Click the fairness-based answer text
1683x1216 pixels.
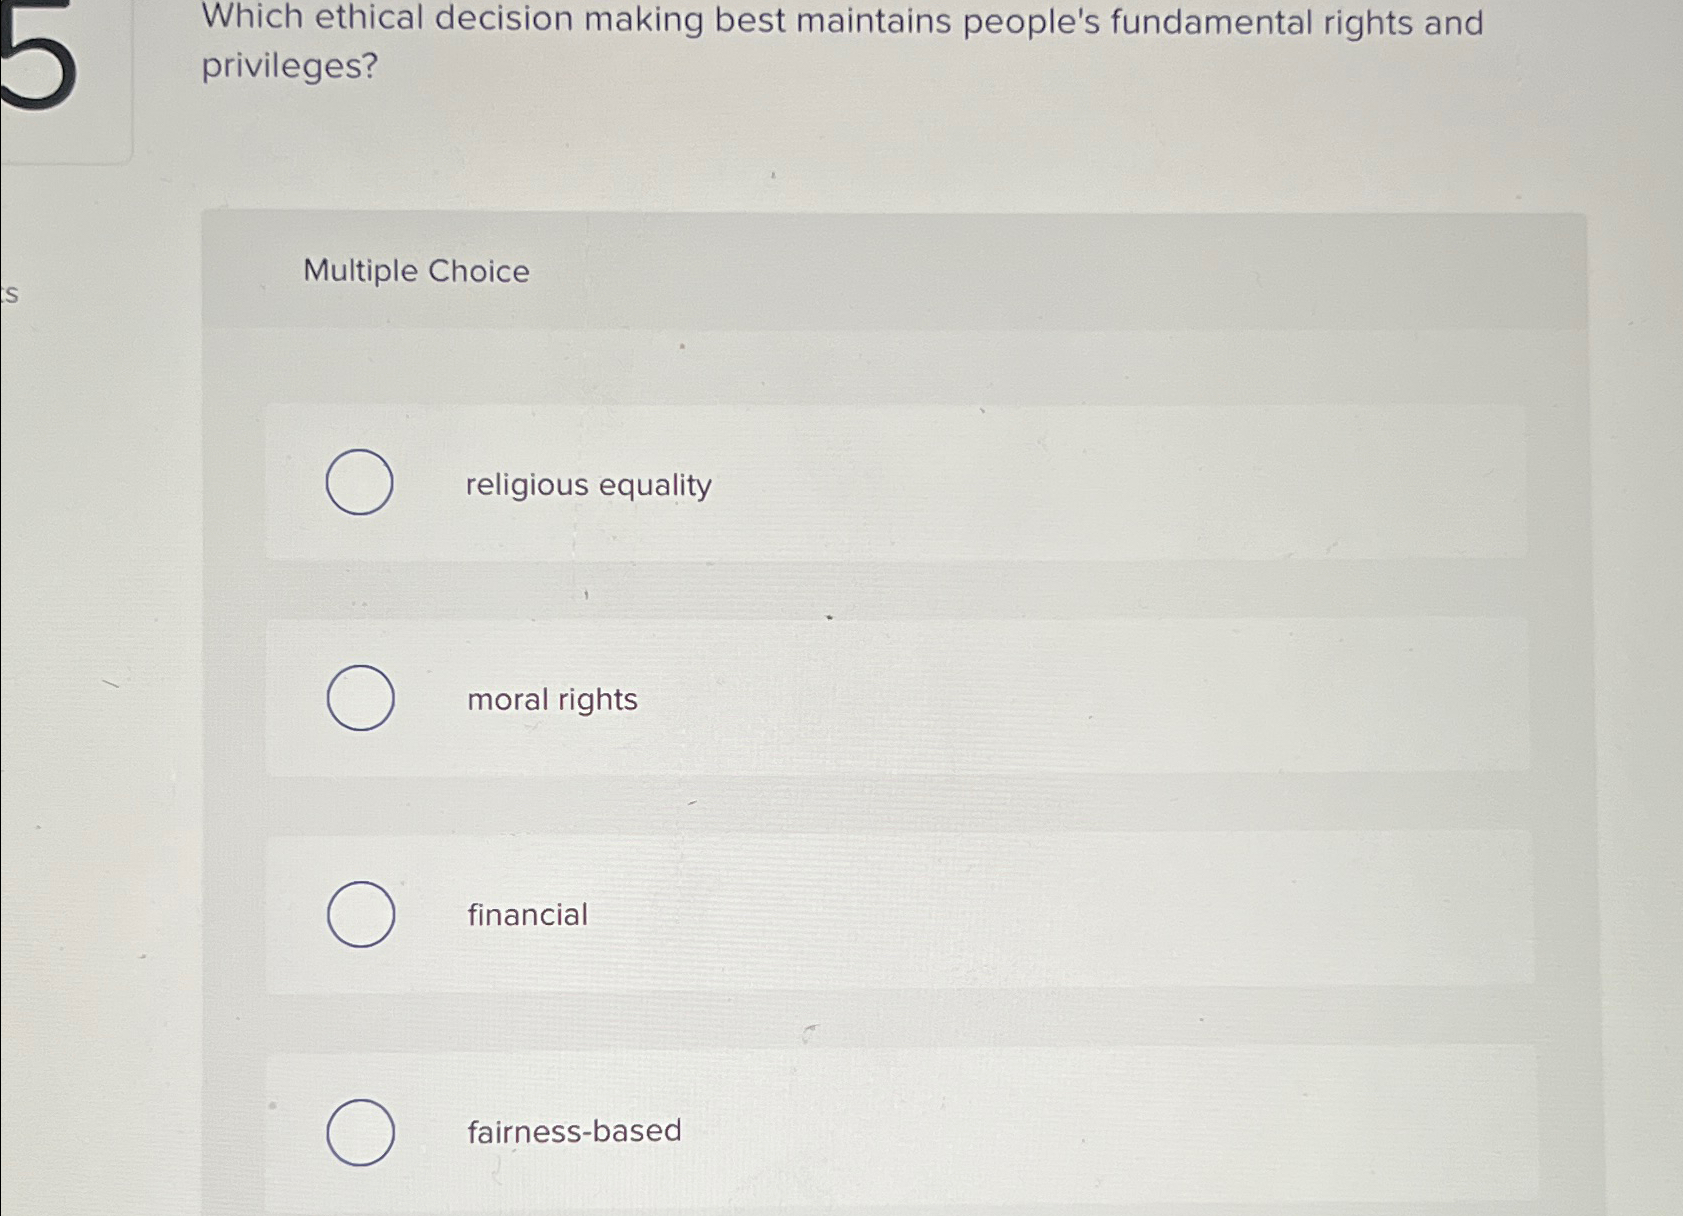coord(573,1130)
